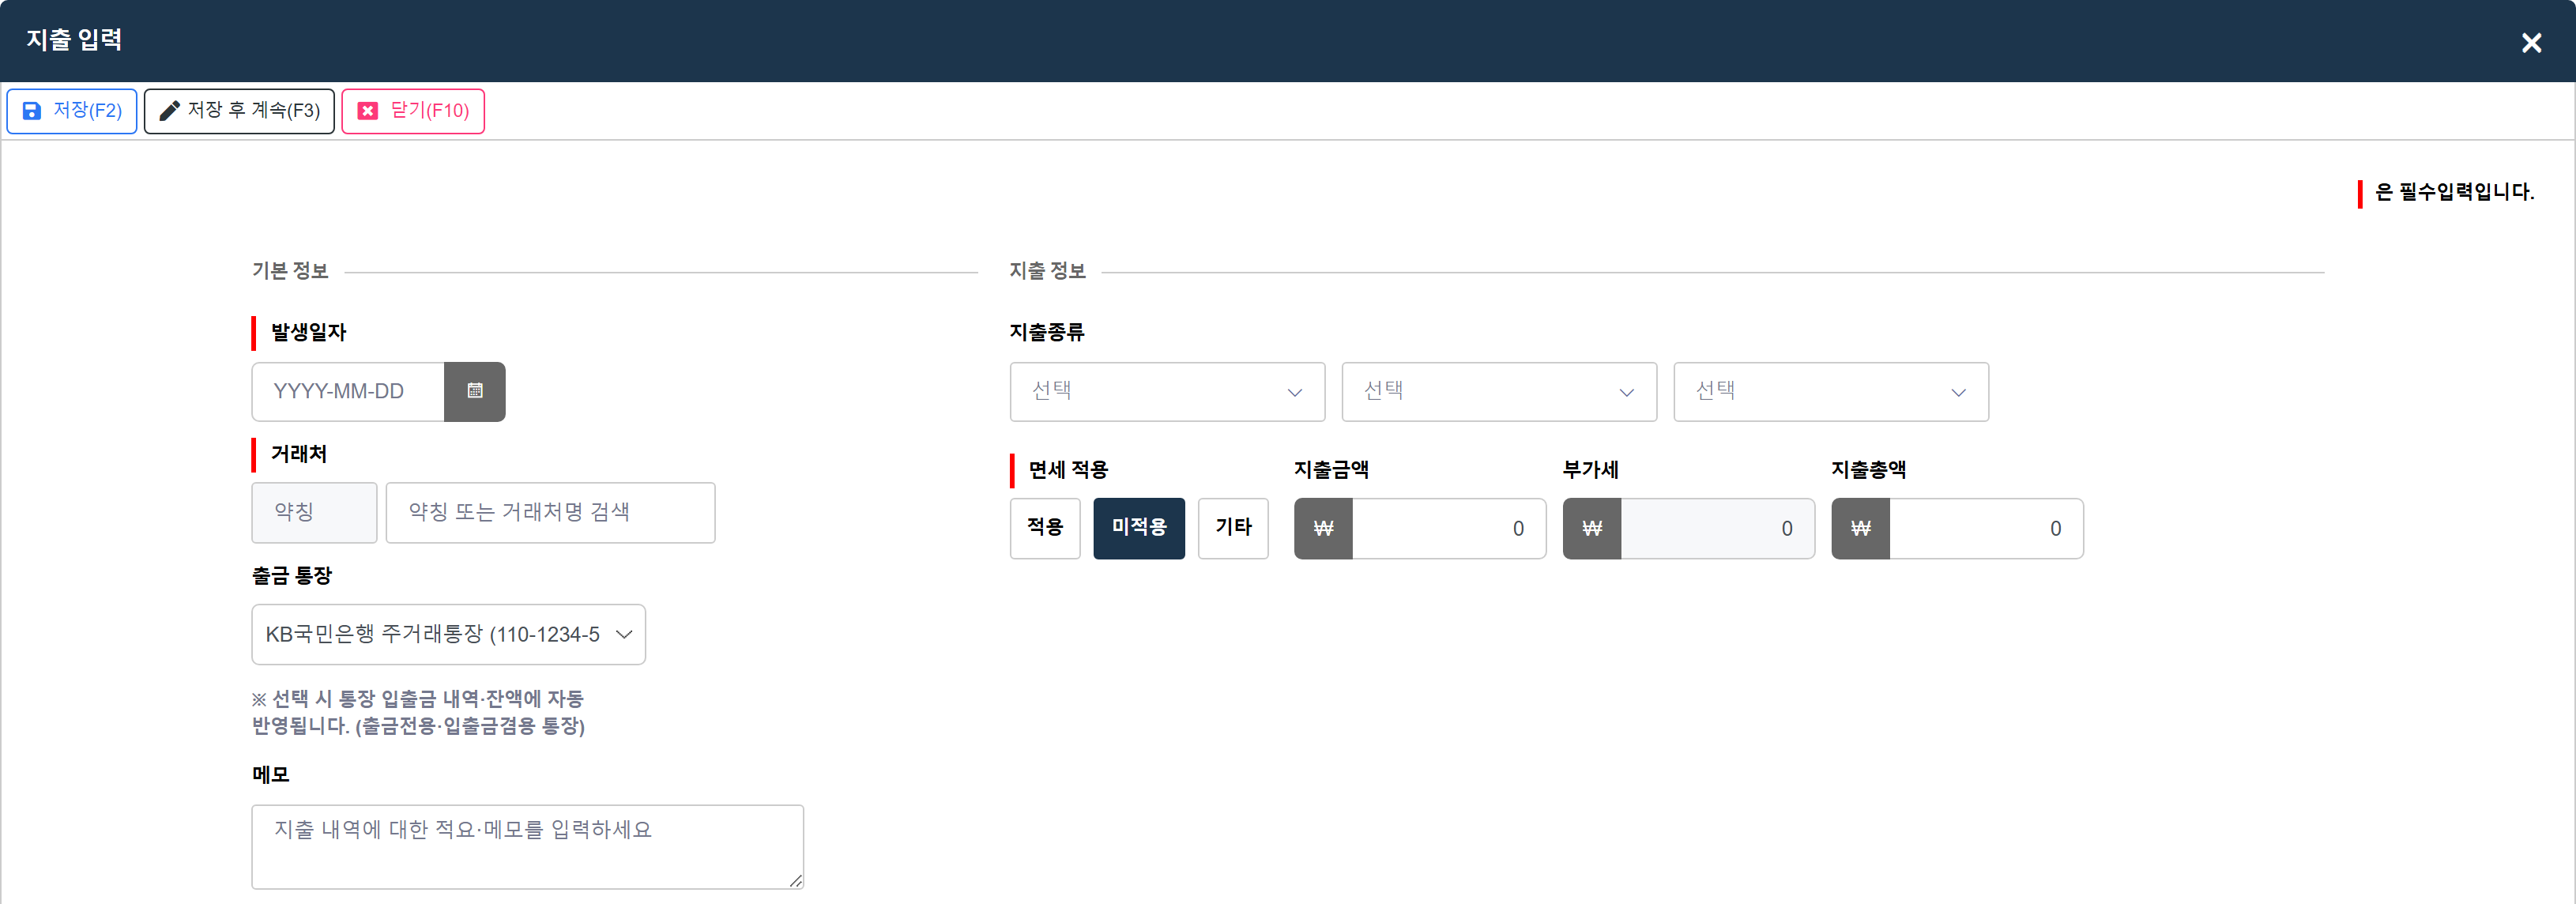The width and height of the screenshot is (2576, 904).
Task: Open the calendar date picker icon
Action: [x=475, y=391]
